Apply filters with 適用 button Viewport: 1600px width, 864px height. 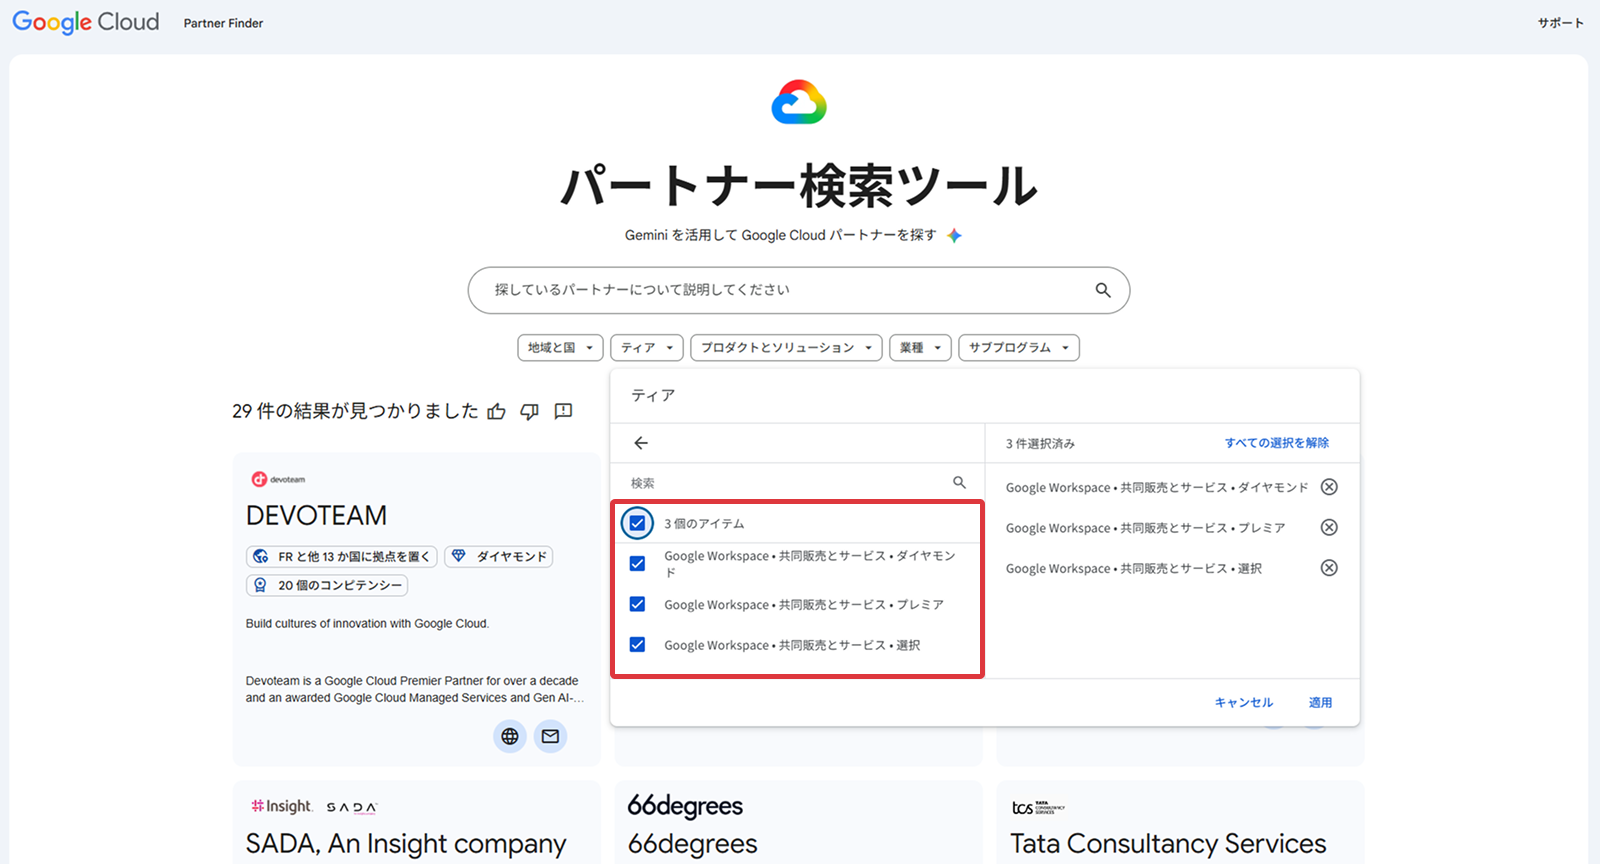[x=1320, y=703]
